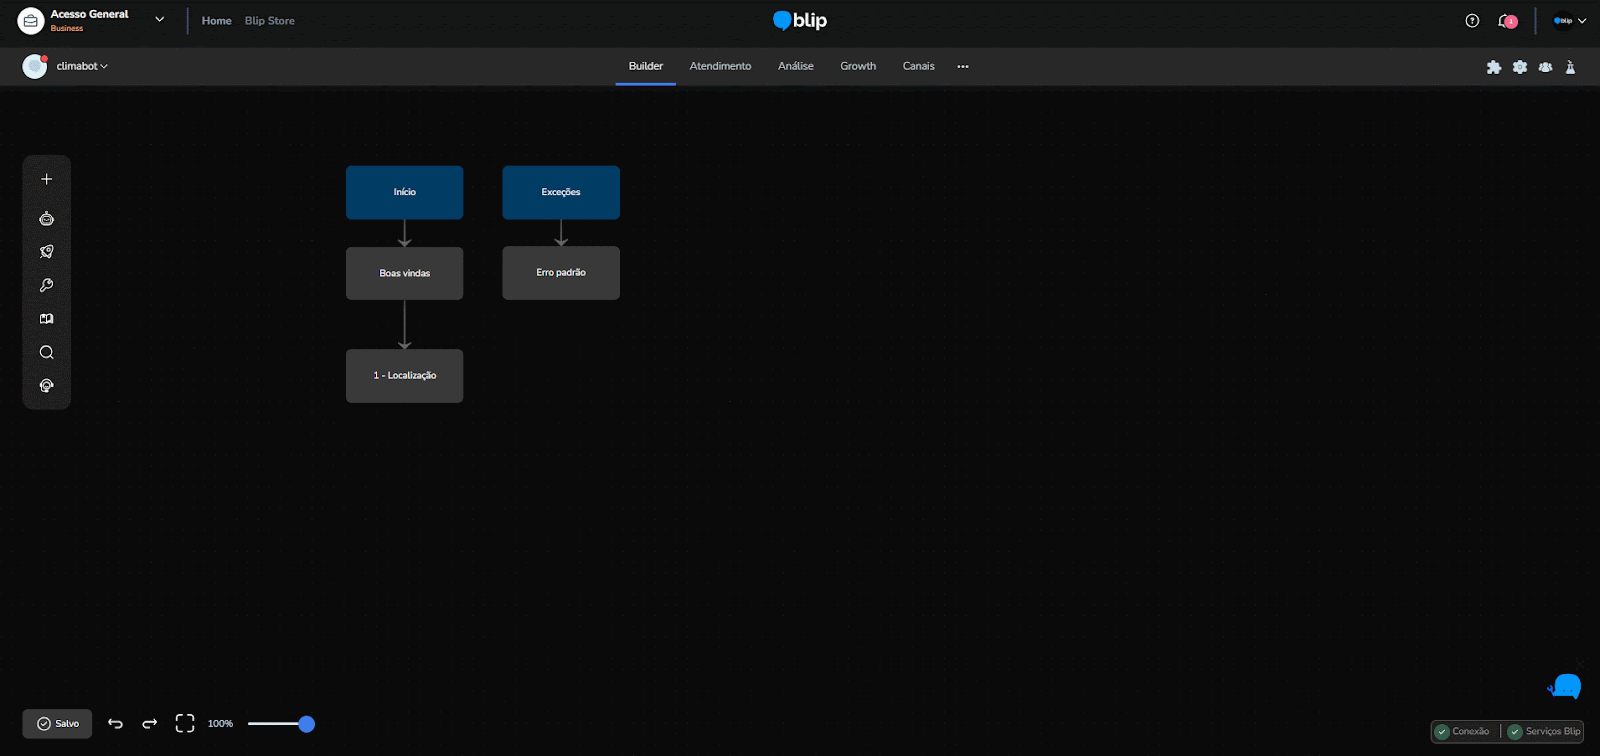Click the puzzle piece extensions icon

coord(1493,67)
